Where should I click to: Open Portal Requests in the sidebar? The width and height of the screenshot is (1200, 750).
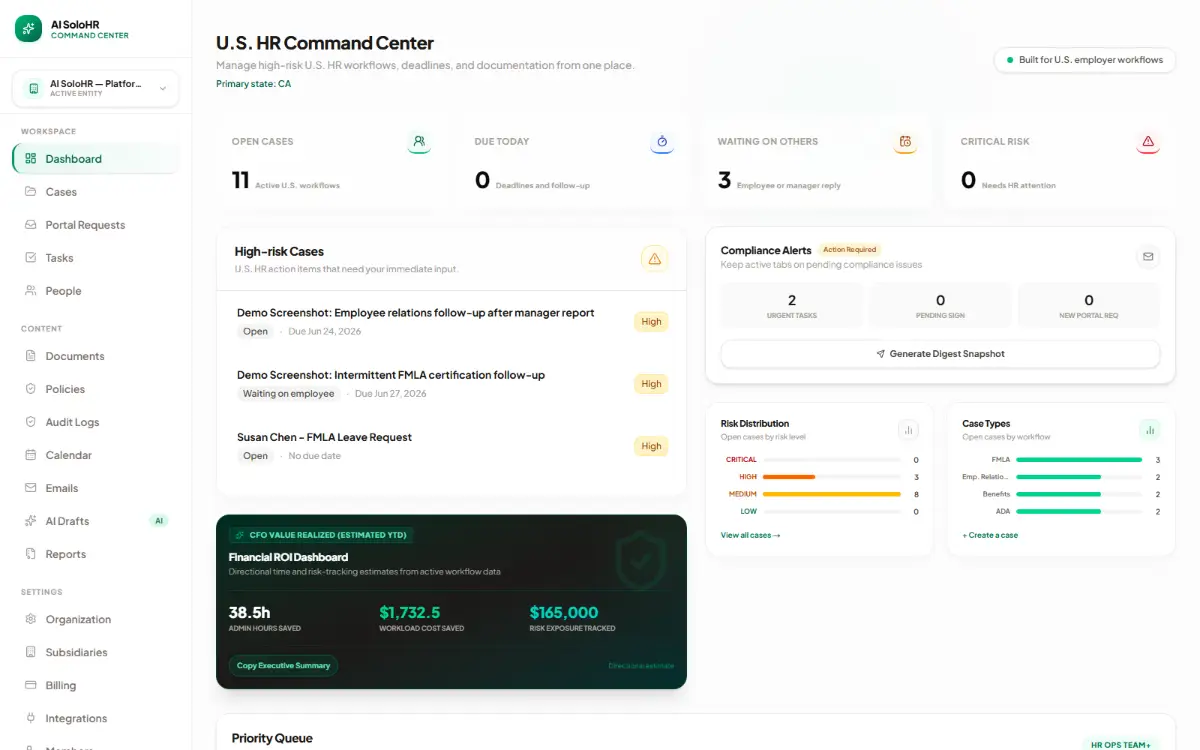click(96, 225)
